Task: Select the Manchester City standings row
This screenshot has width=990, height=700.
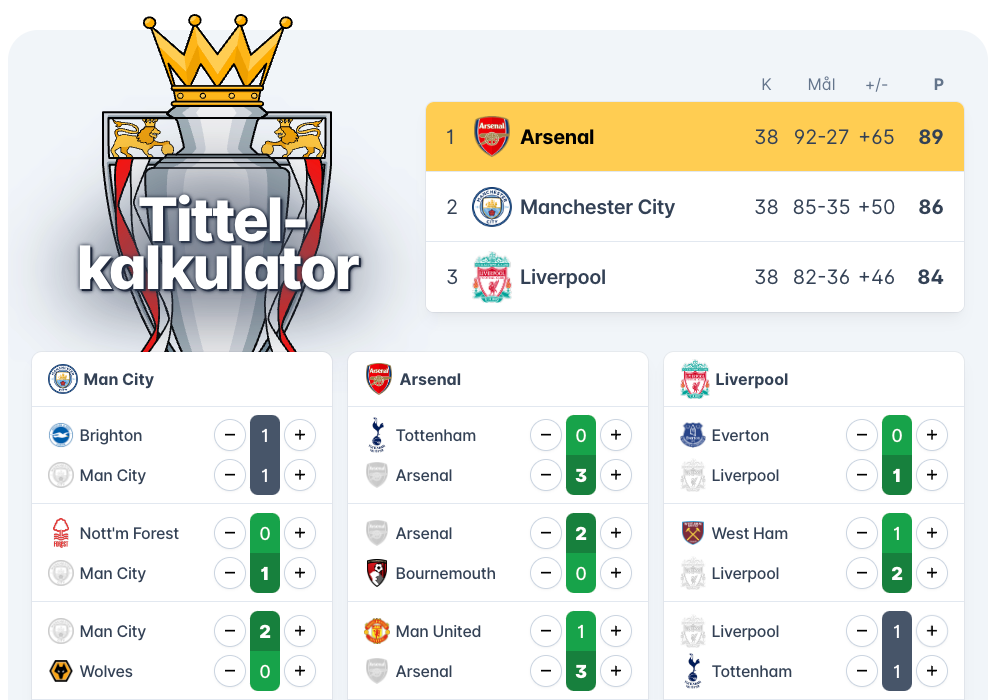Action: pos(694,207)
